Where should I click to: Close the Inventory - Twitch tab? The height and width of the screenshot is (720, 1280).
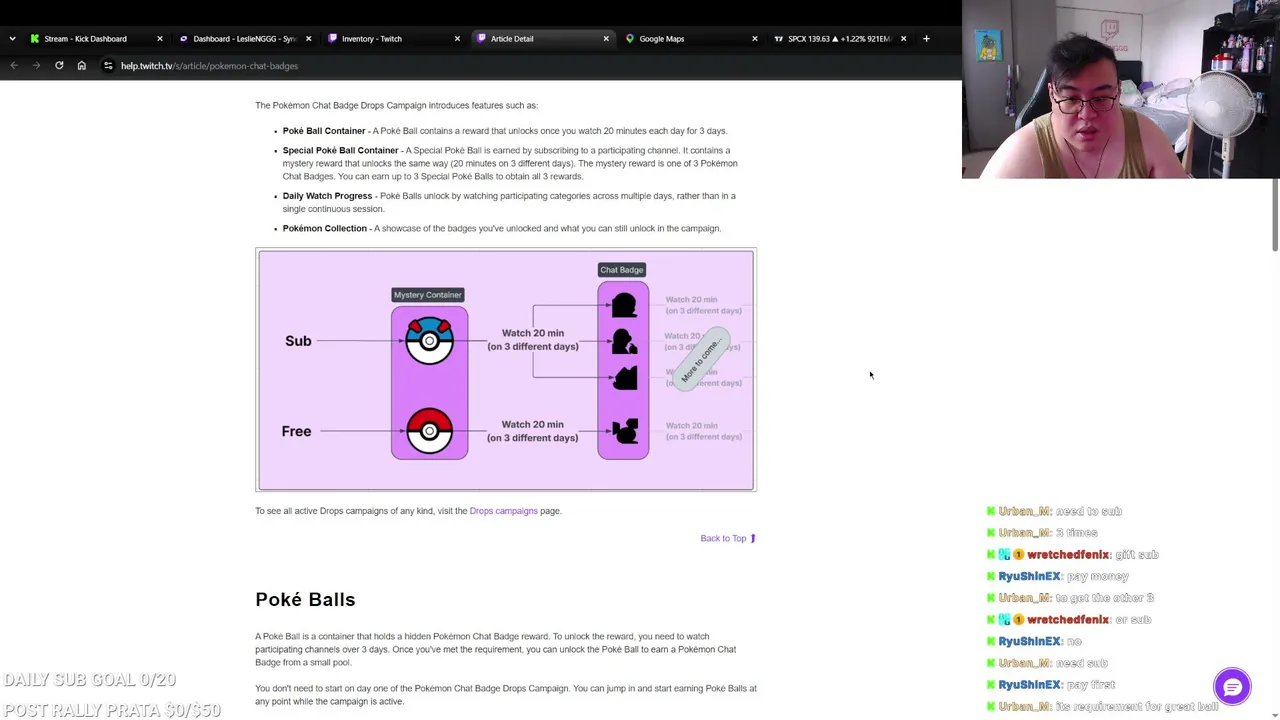[457, 39]
